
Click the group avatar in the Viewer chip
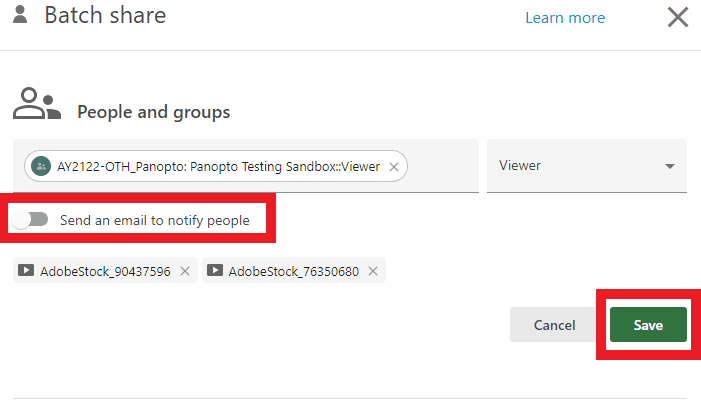(41, 166)
